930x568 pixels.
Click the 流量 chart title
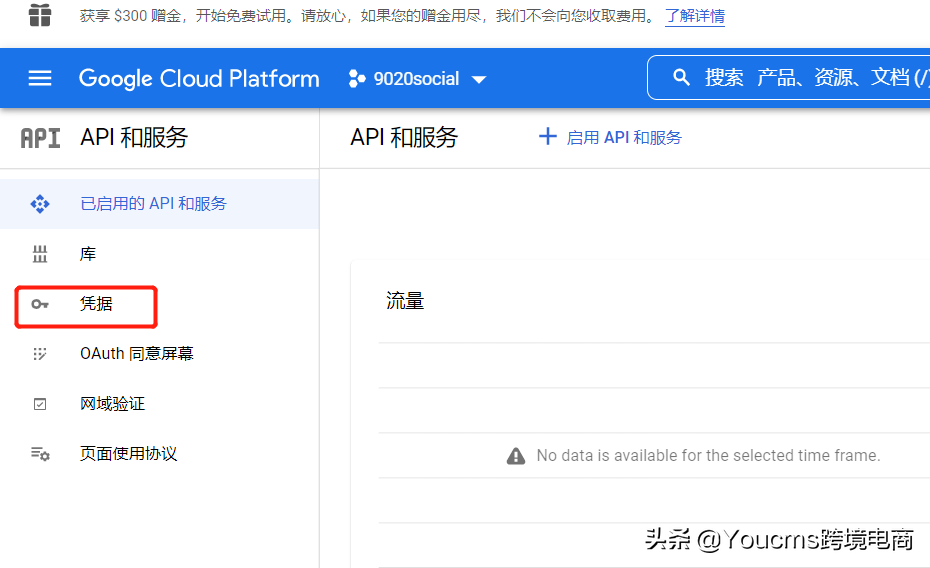click(x=405, y=301)
